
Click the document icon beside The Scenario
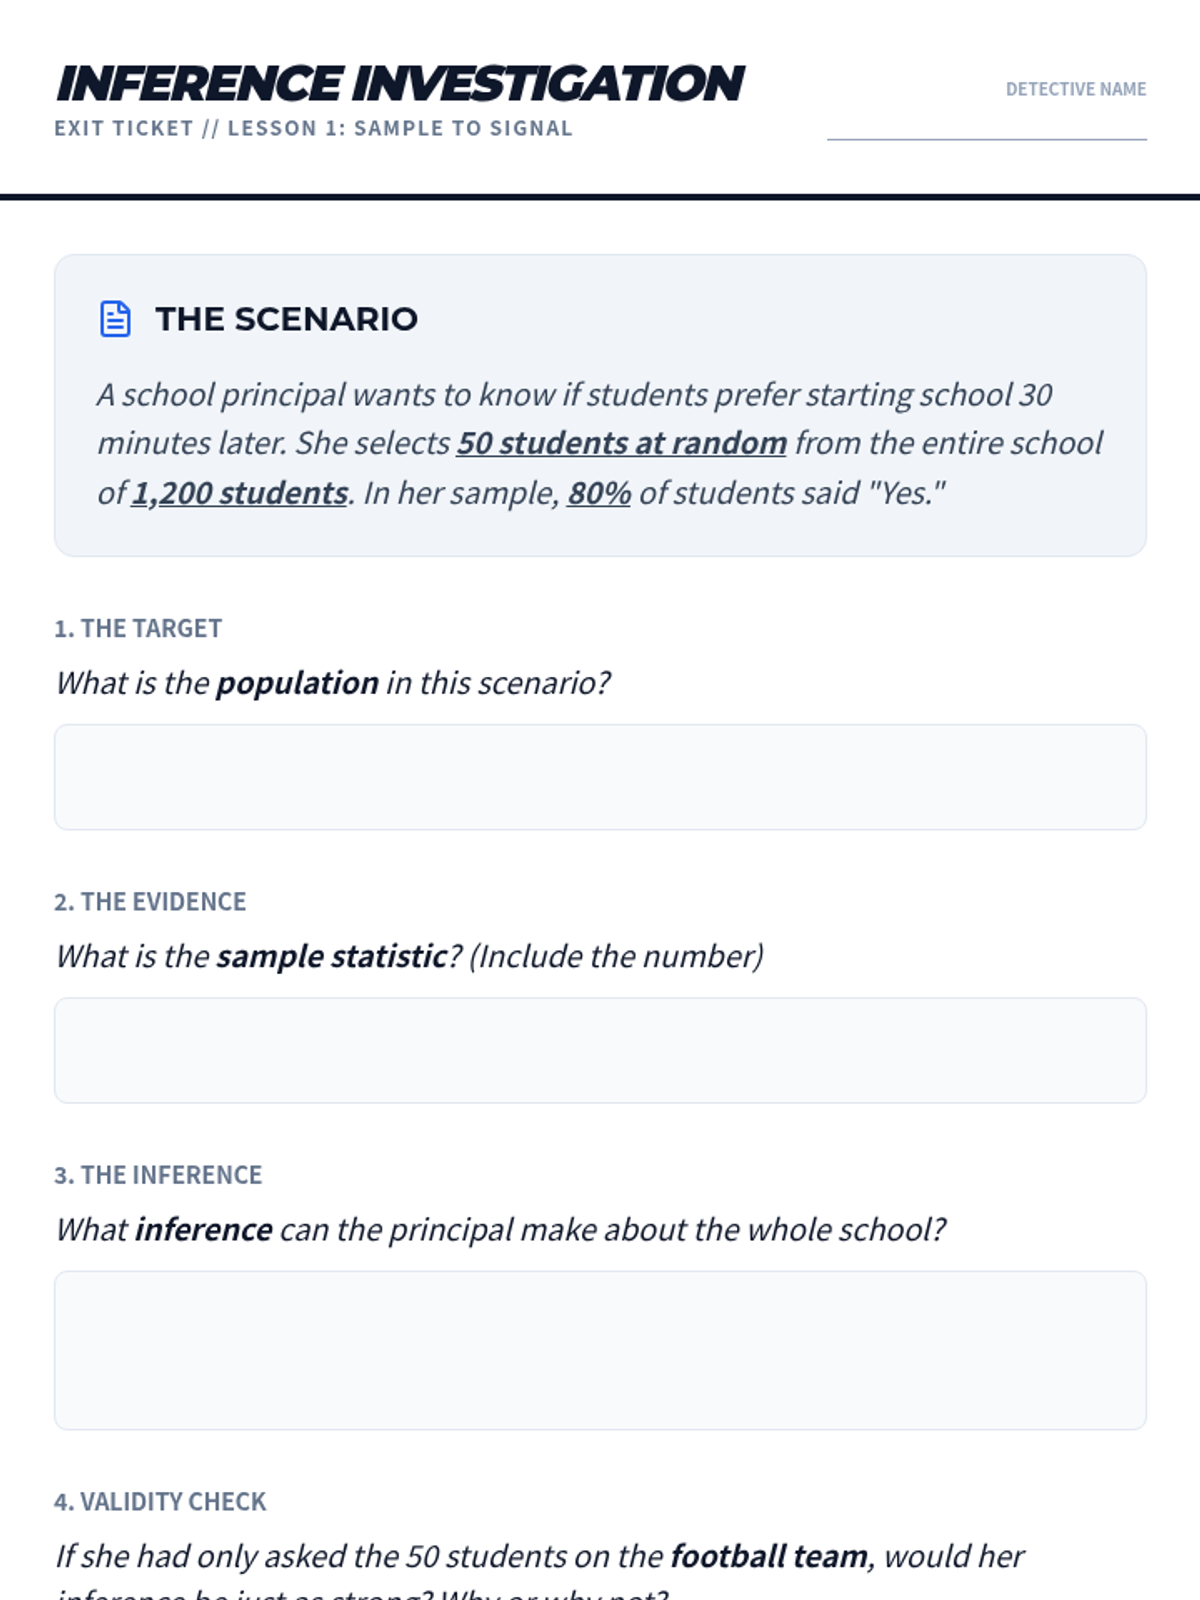[115, 319]
